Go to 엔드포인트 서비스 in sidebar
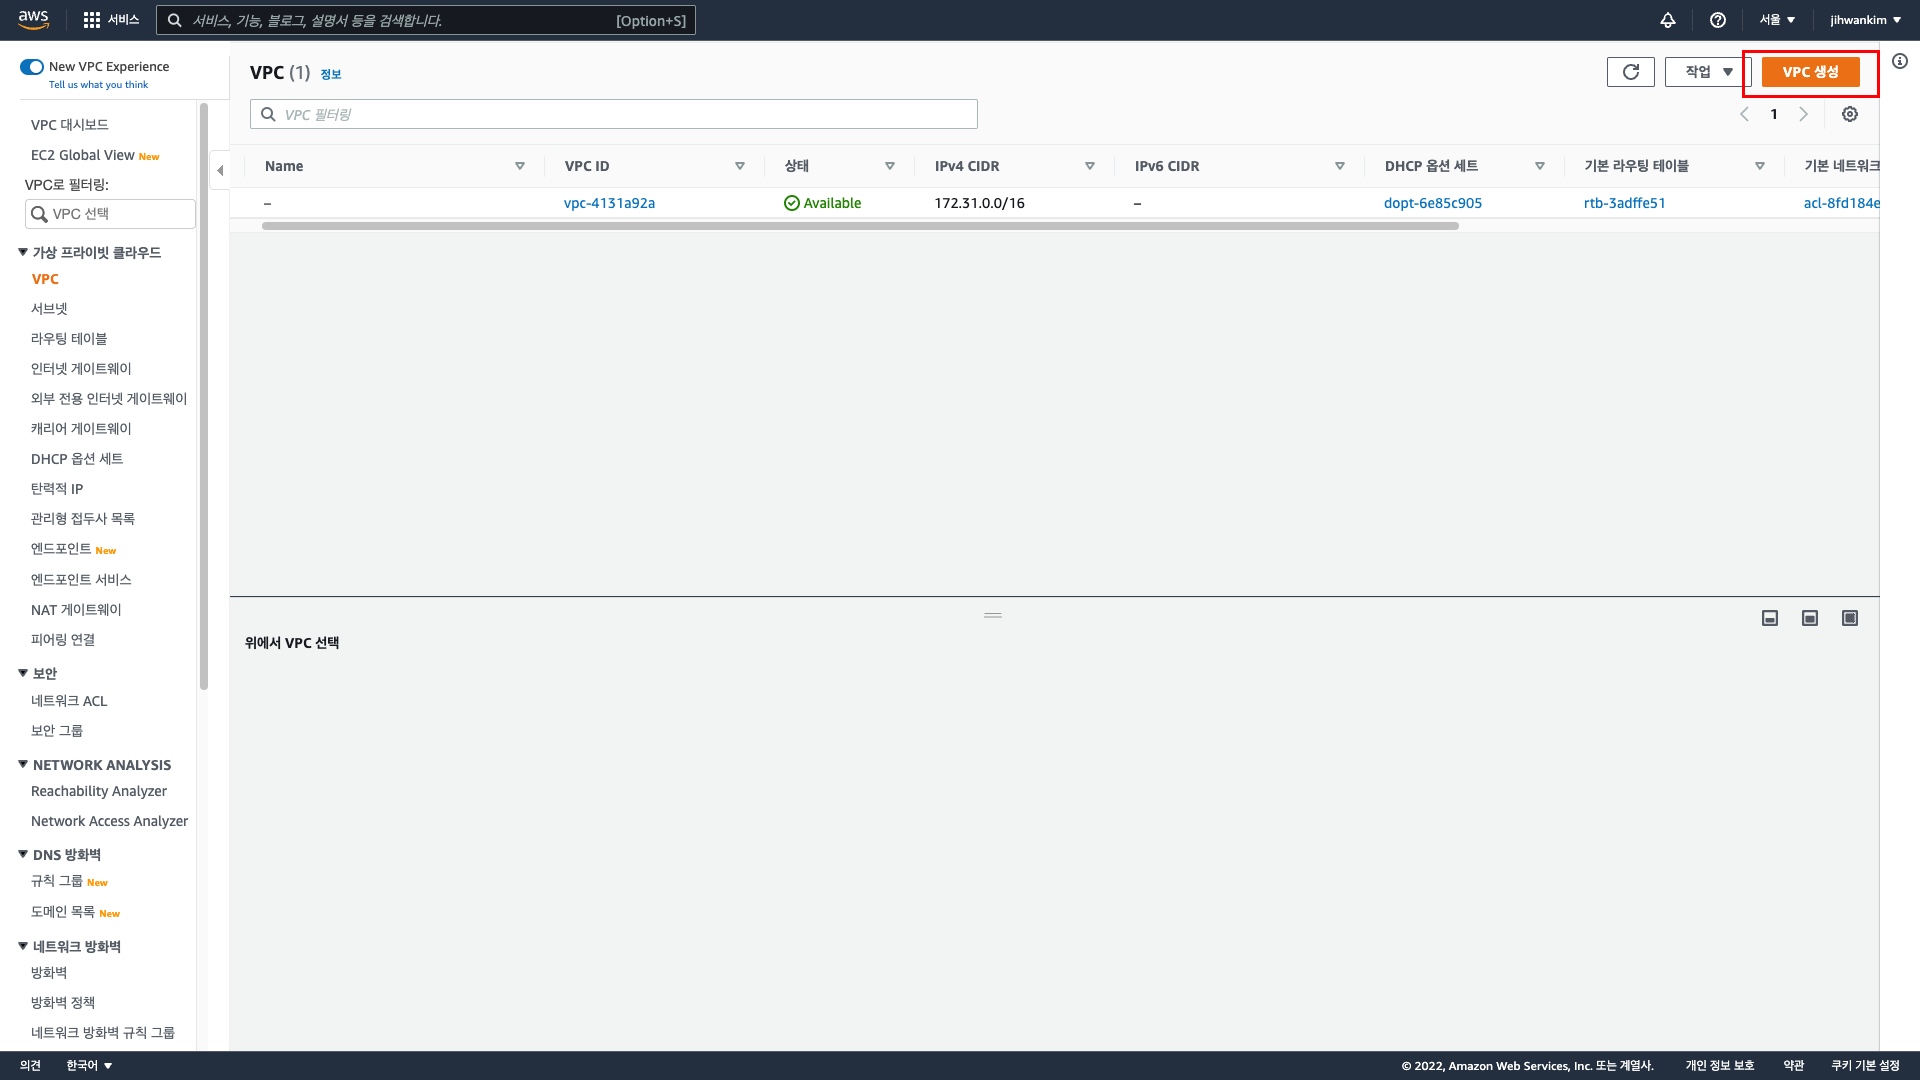 pyautogui.click(x=81, y=580)
